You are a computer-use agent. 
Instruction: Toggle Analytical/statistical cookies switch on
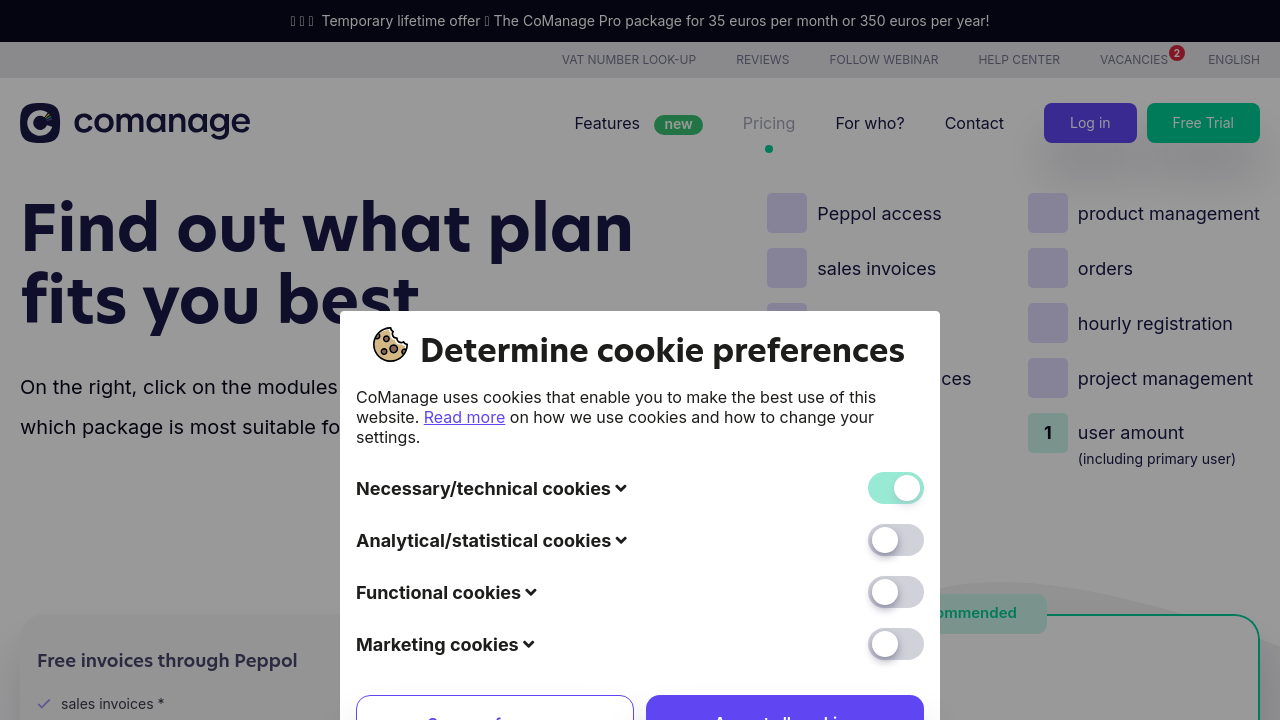(895, 540)
